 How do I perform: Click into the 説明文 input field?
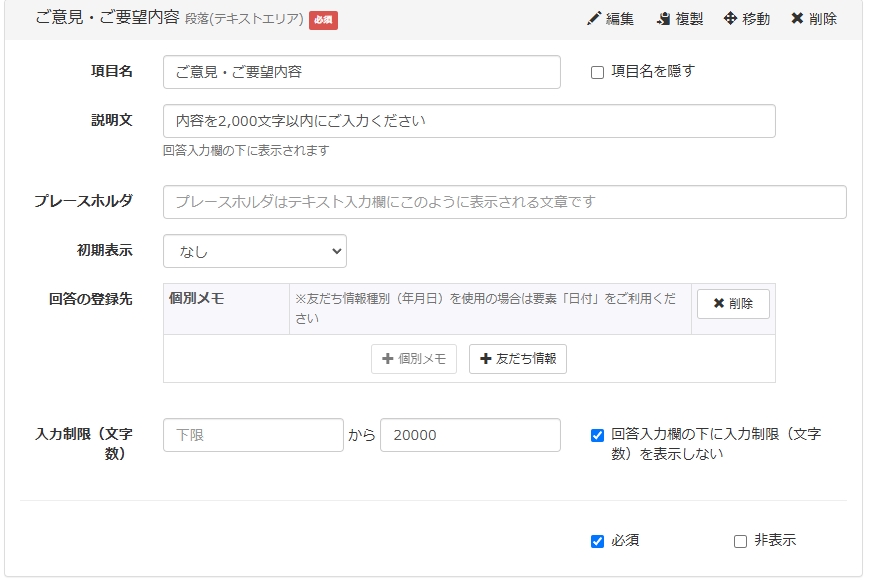pyautogui.click(x=468, y=121)
